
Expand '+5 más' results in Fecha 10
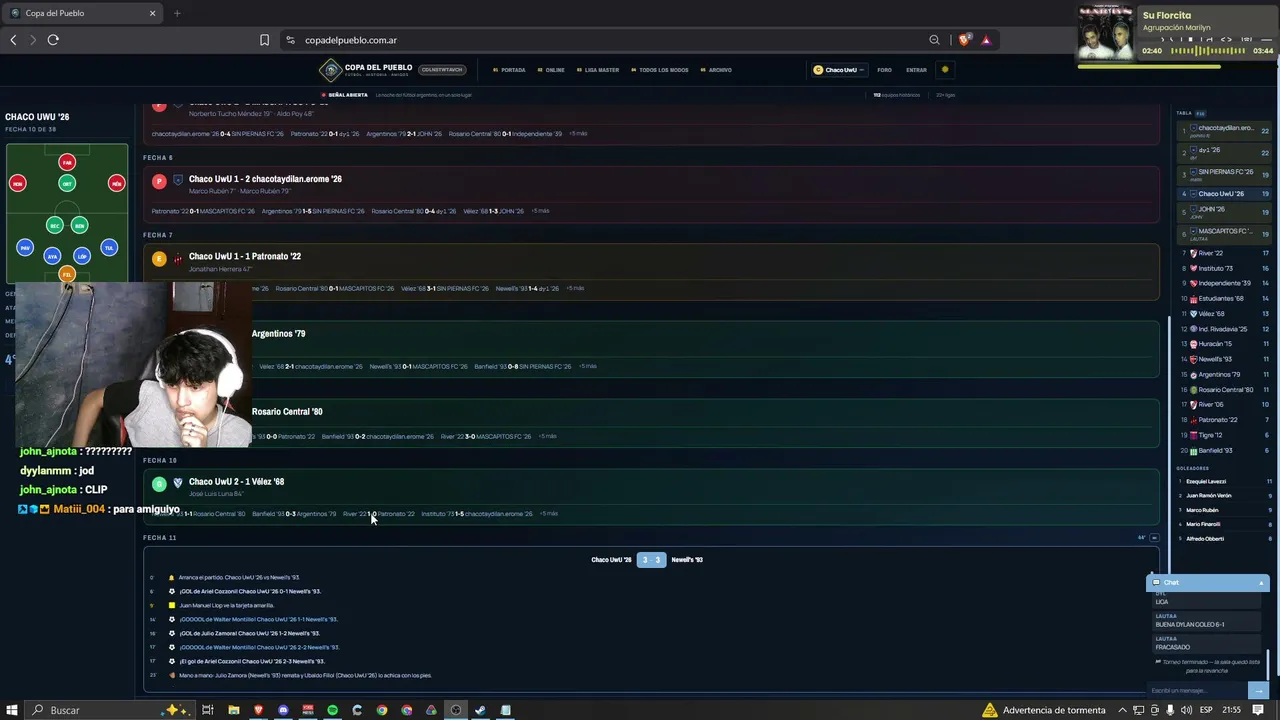point(548,513)
